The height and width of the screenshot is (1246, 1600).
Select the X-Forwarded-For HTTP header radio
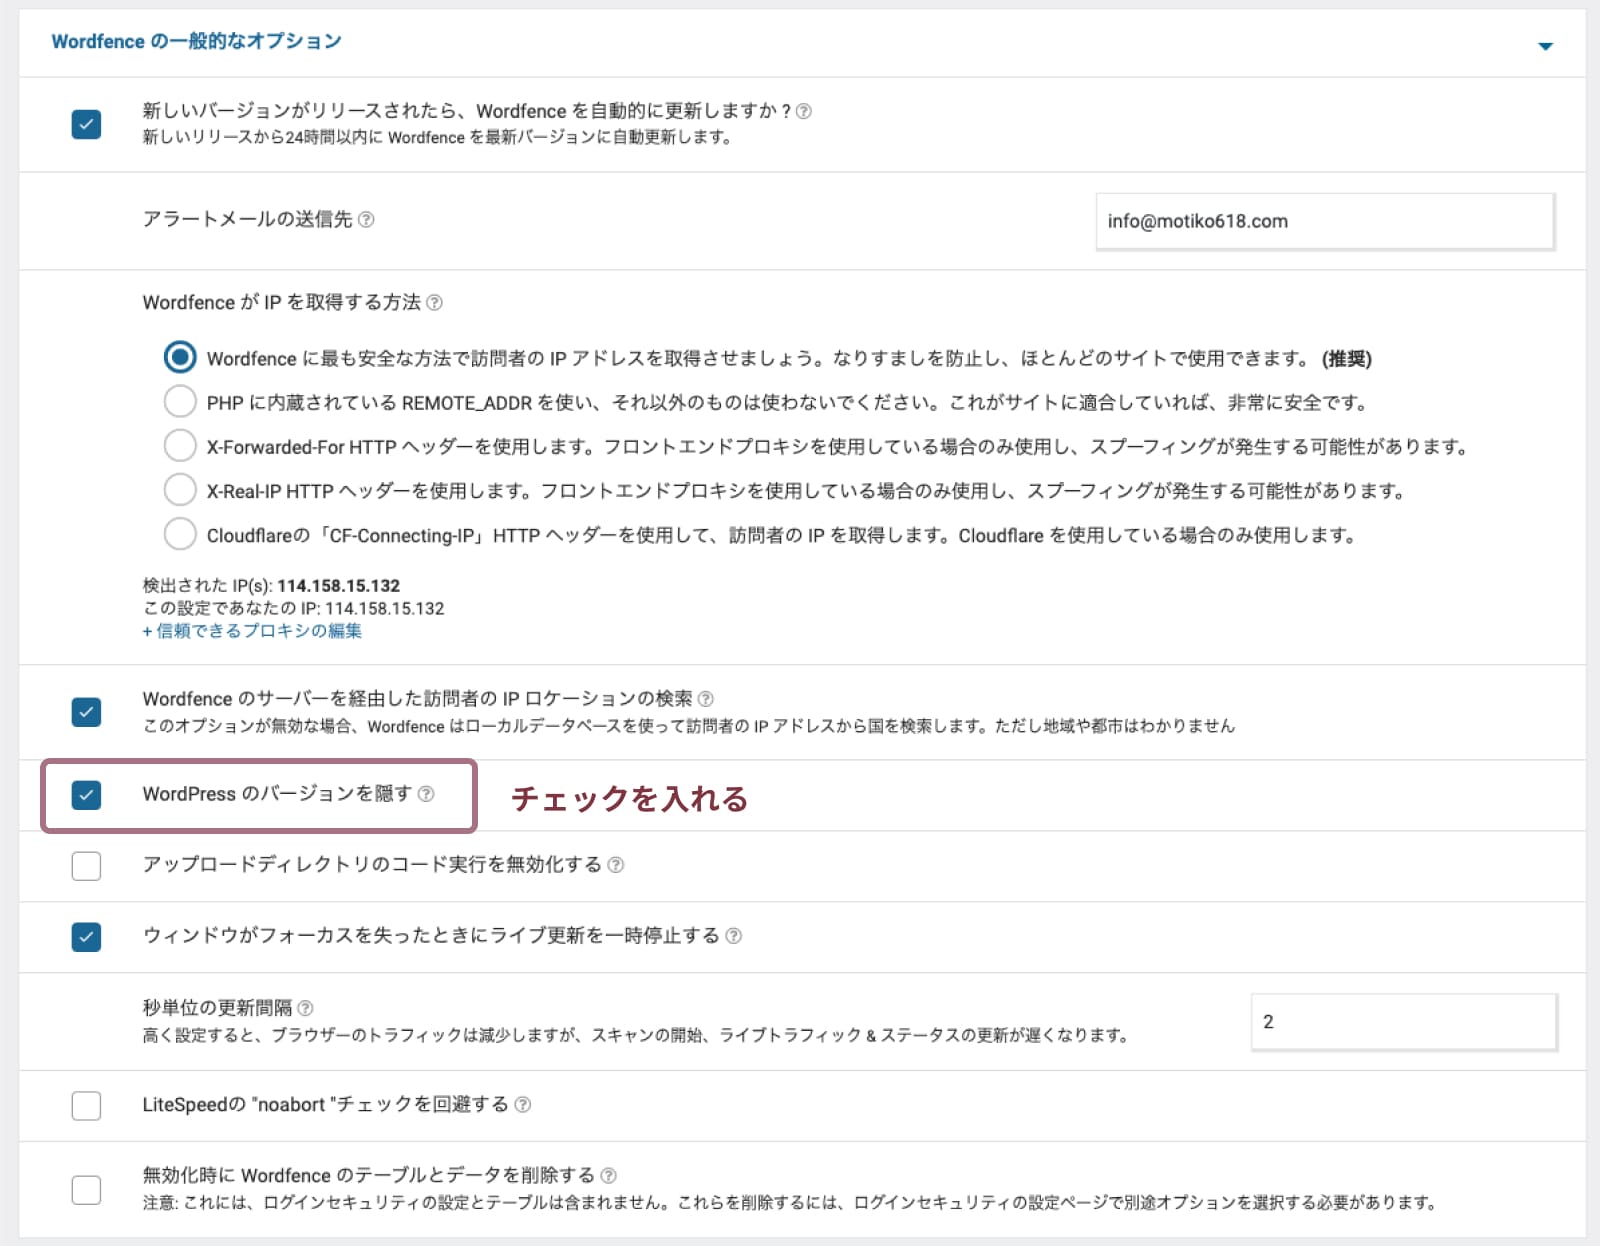click(180, 445)
